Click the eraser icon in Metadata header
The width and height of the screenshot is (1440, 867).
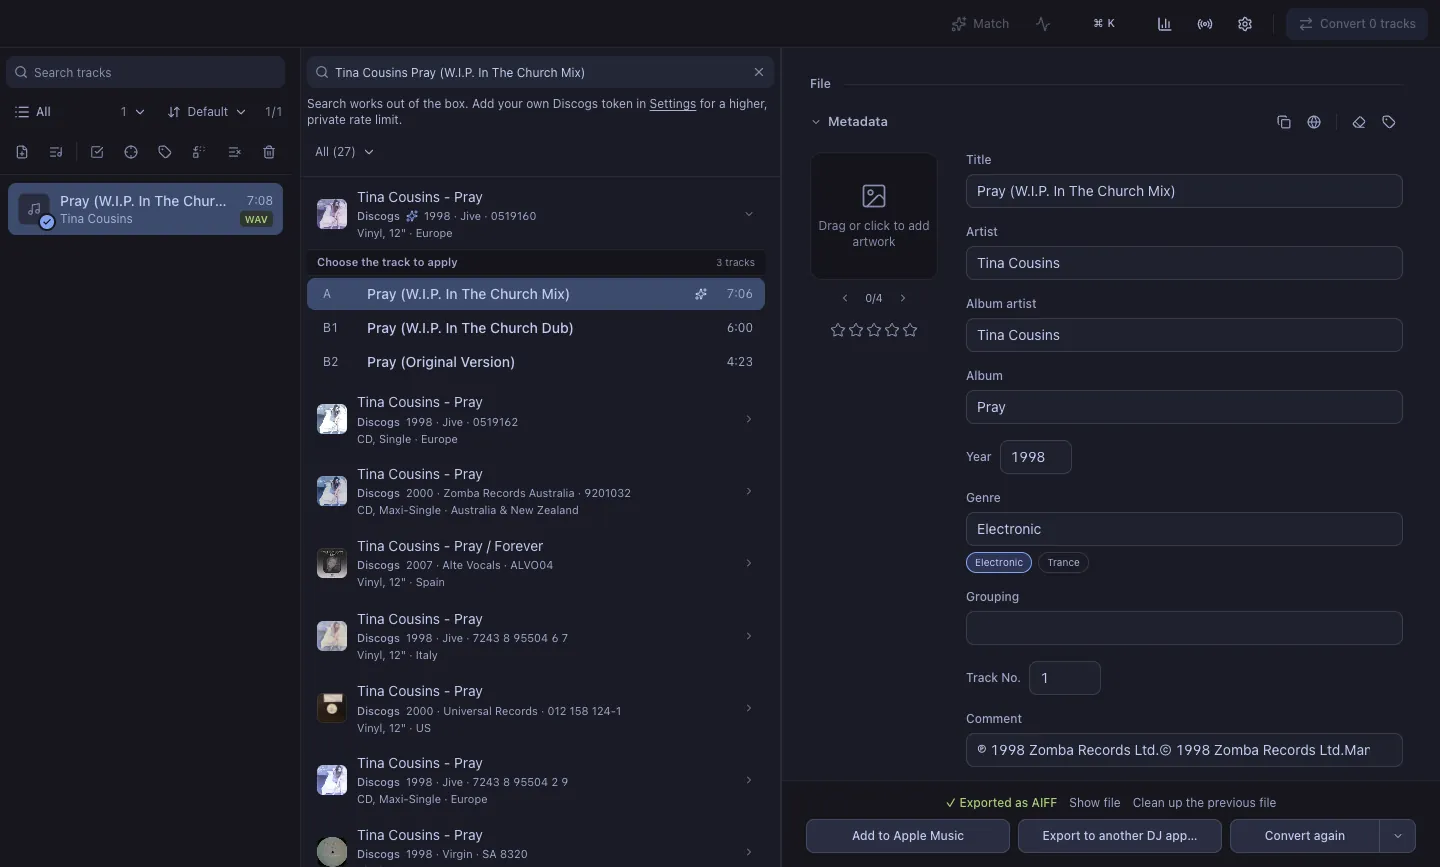tap(1359, 122)
